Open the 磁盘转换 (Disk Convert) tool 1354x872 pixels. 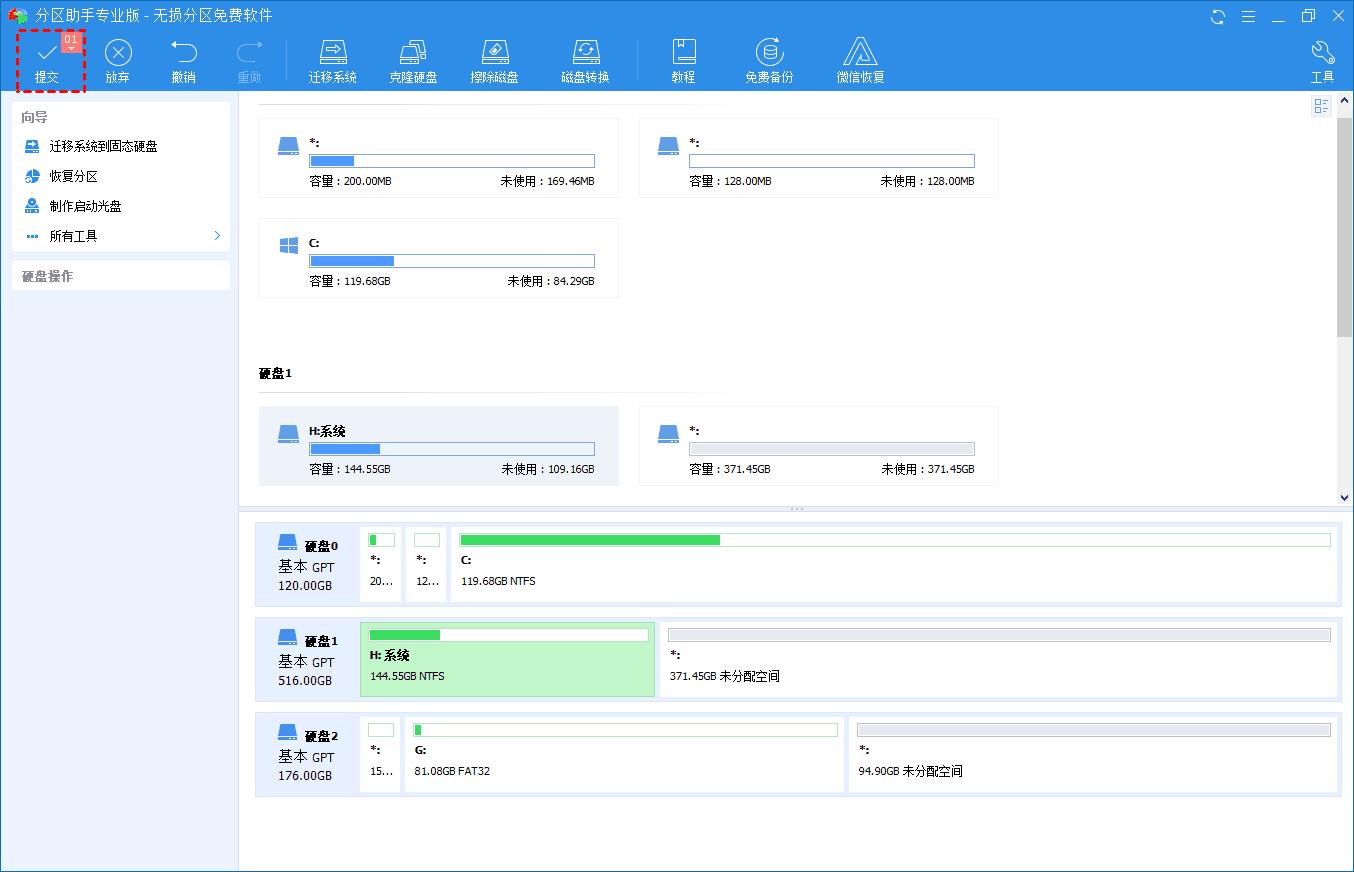pyautogui.click(x=585, y=54)
